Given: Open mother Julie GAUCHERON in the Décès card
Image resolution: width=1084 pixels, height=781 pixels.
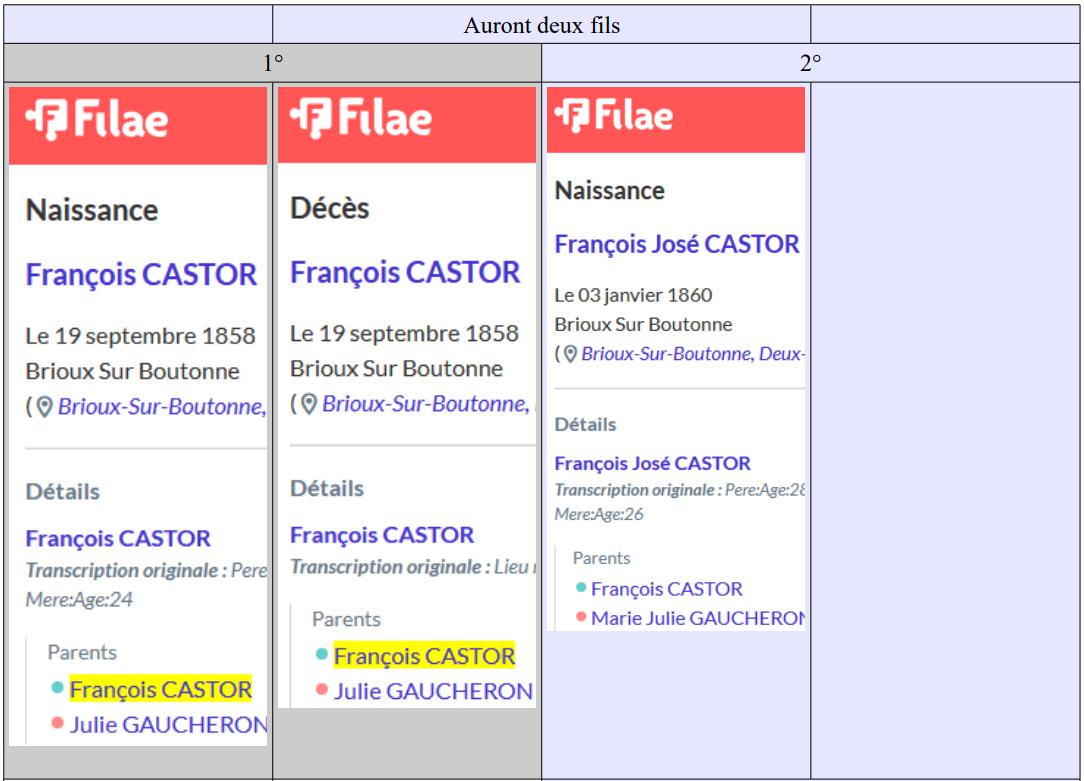Looking at the screenshot, I should 433,691.
